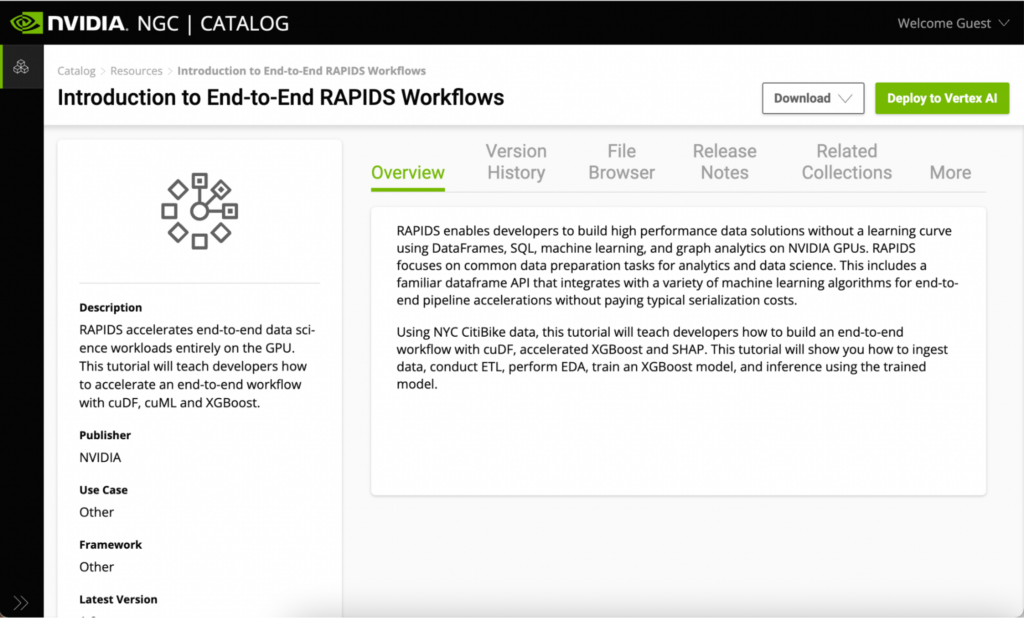This screenshot has width=1024, height=618.
Task: Open the Welcome Guest account menu
Action: (x=943, y=22)
